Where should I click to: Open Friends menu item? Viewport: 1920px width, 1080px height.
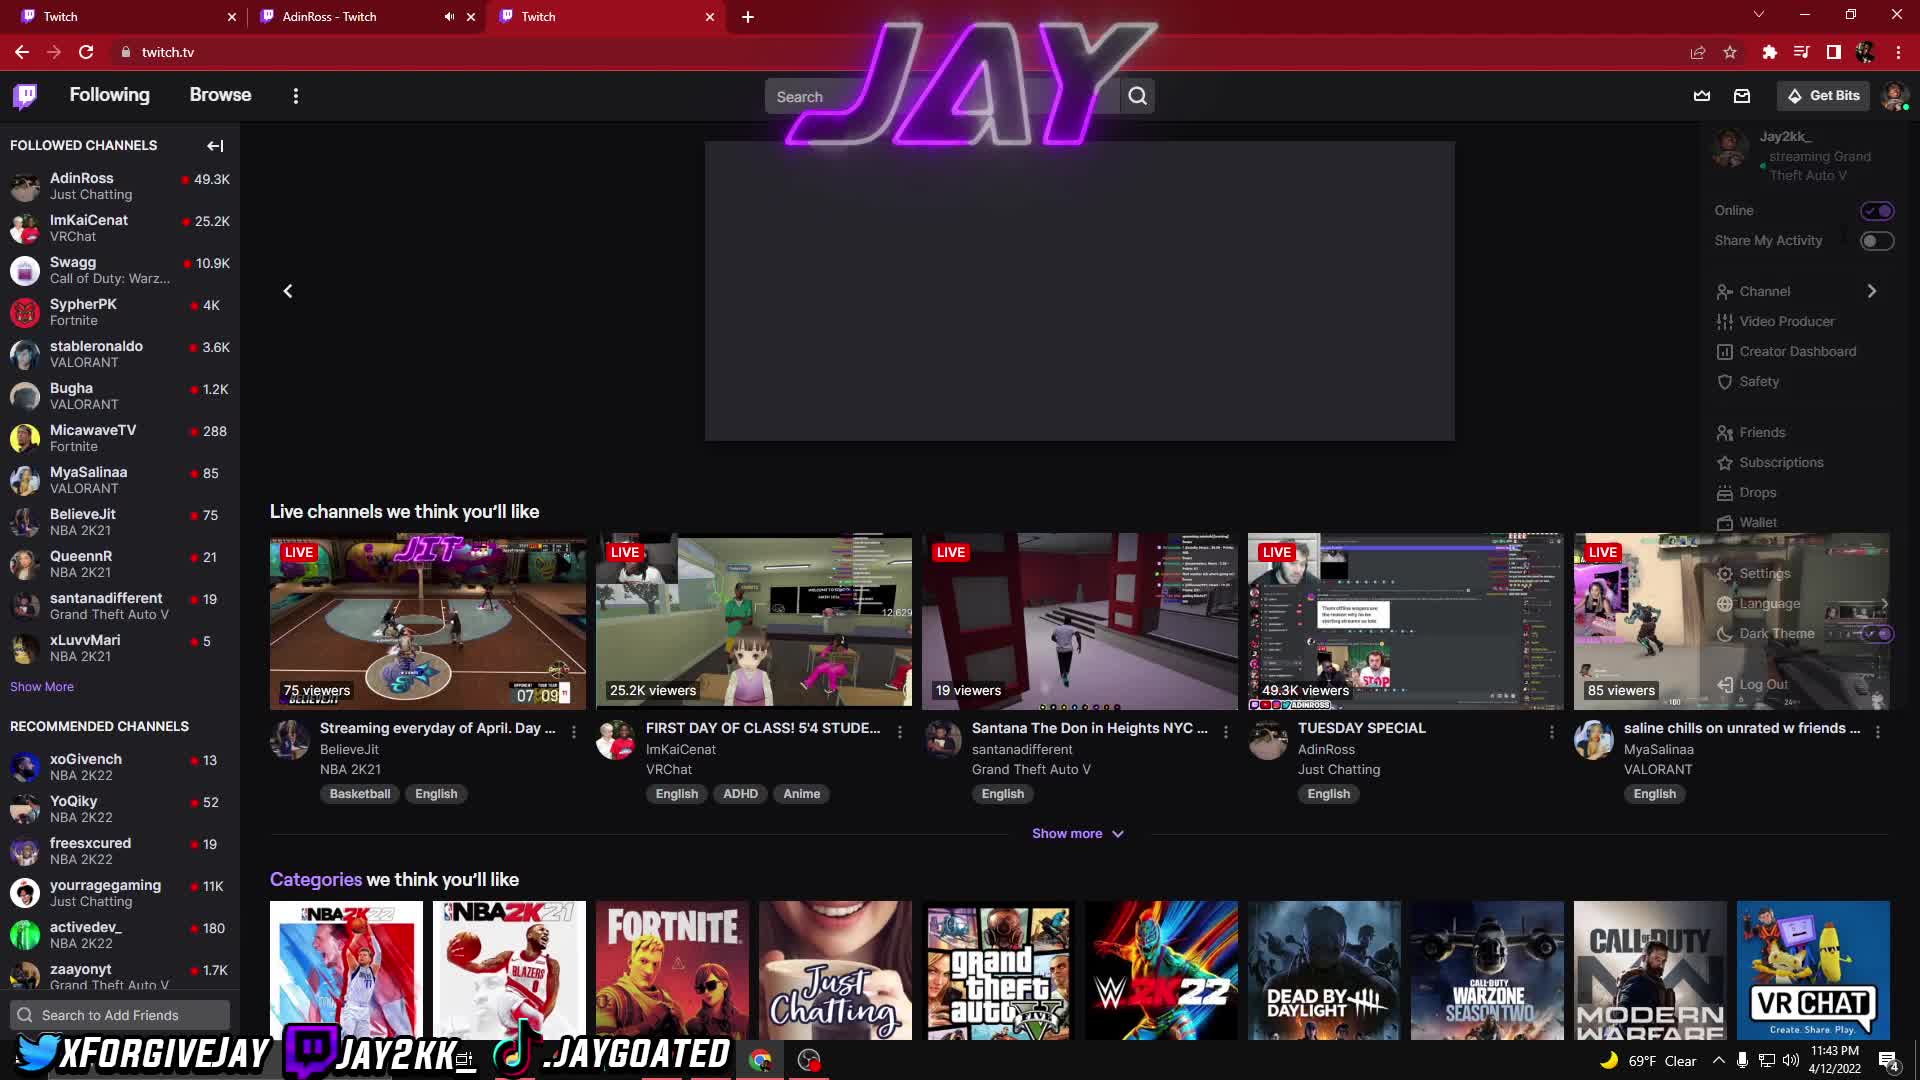pos(1751,432)
